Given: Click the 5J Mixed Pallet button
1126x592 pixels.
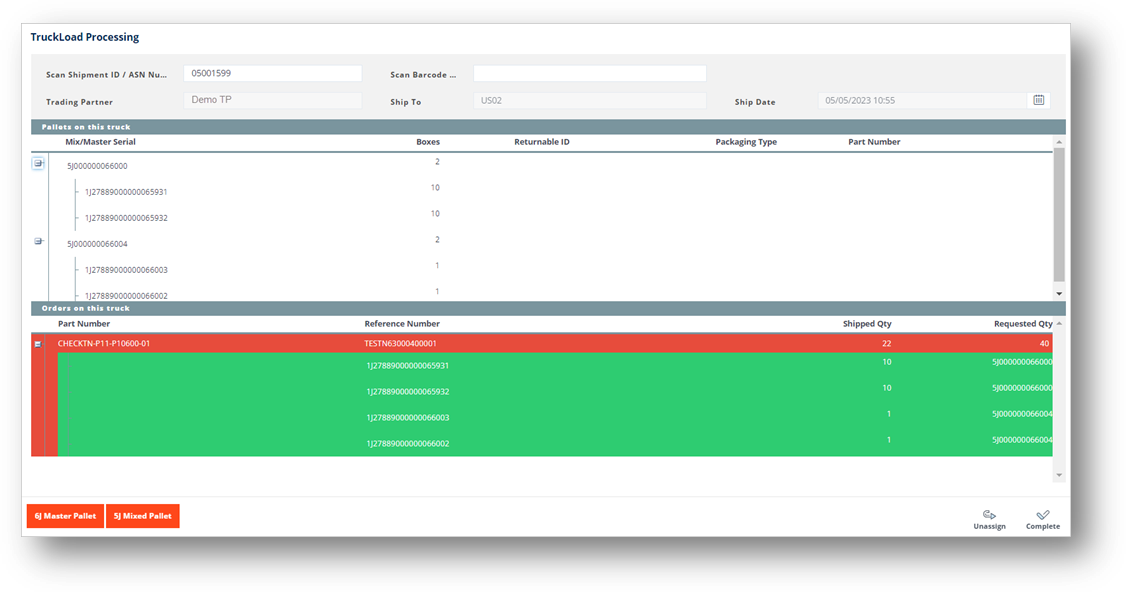Looking at the screenshot, I should click(x=142, y=516).
